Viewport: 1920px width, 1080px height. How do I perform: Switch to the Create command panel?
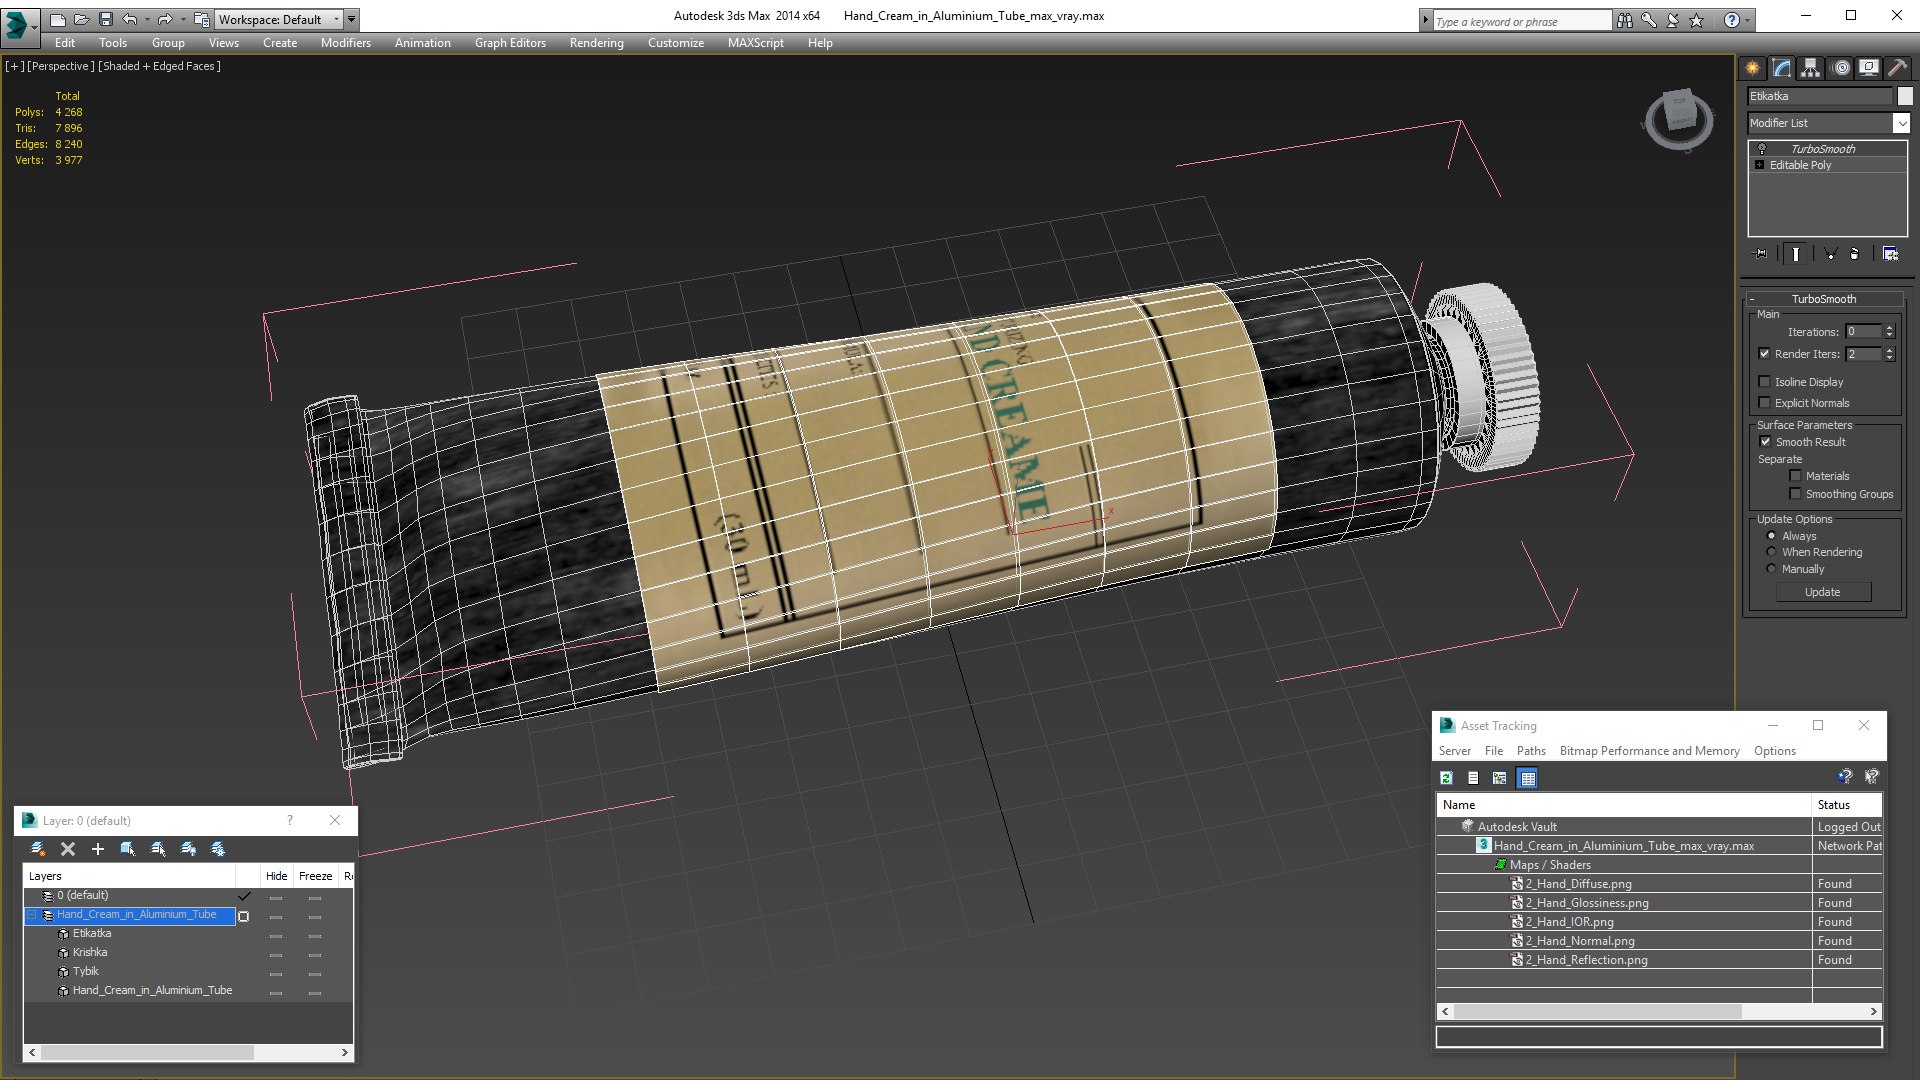(x=1753, y=68)
